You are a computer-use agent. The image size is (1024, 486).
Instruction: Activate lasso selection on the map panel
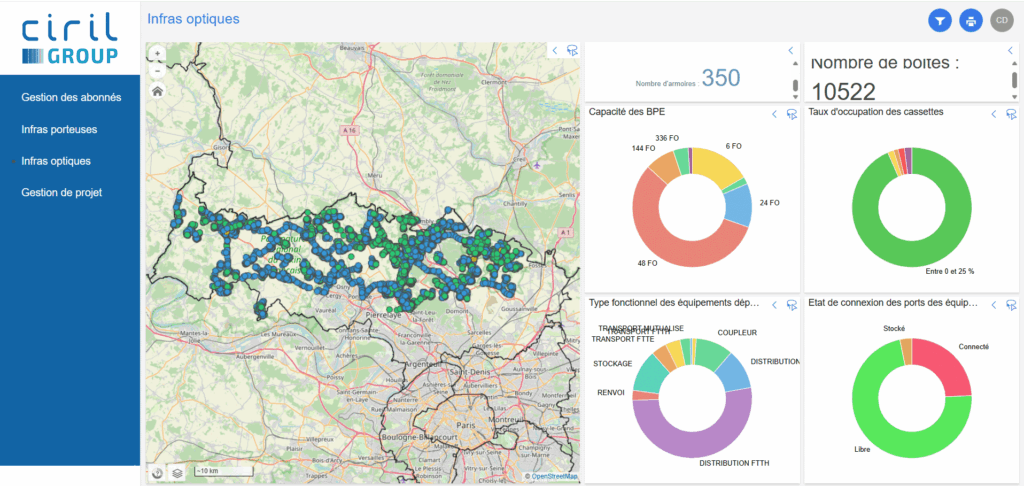pyautogui.click(x=572, y=50)
